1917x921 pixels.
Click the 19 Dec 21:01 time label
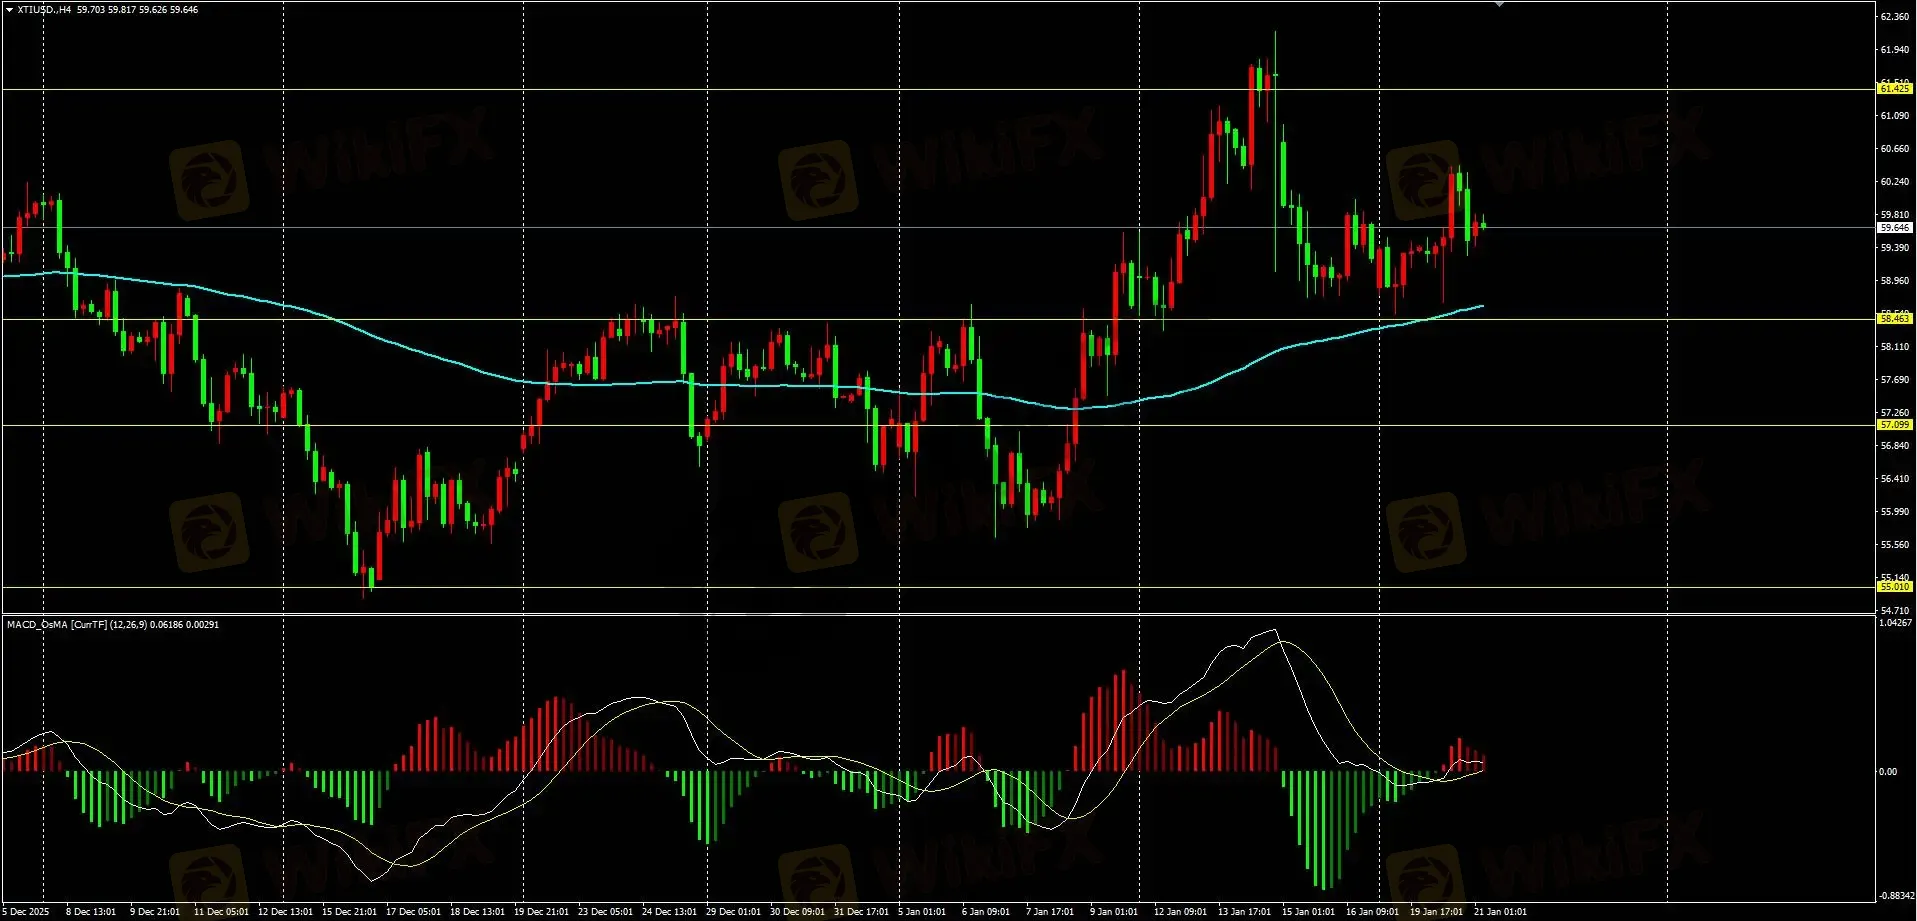coord(541,912)
